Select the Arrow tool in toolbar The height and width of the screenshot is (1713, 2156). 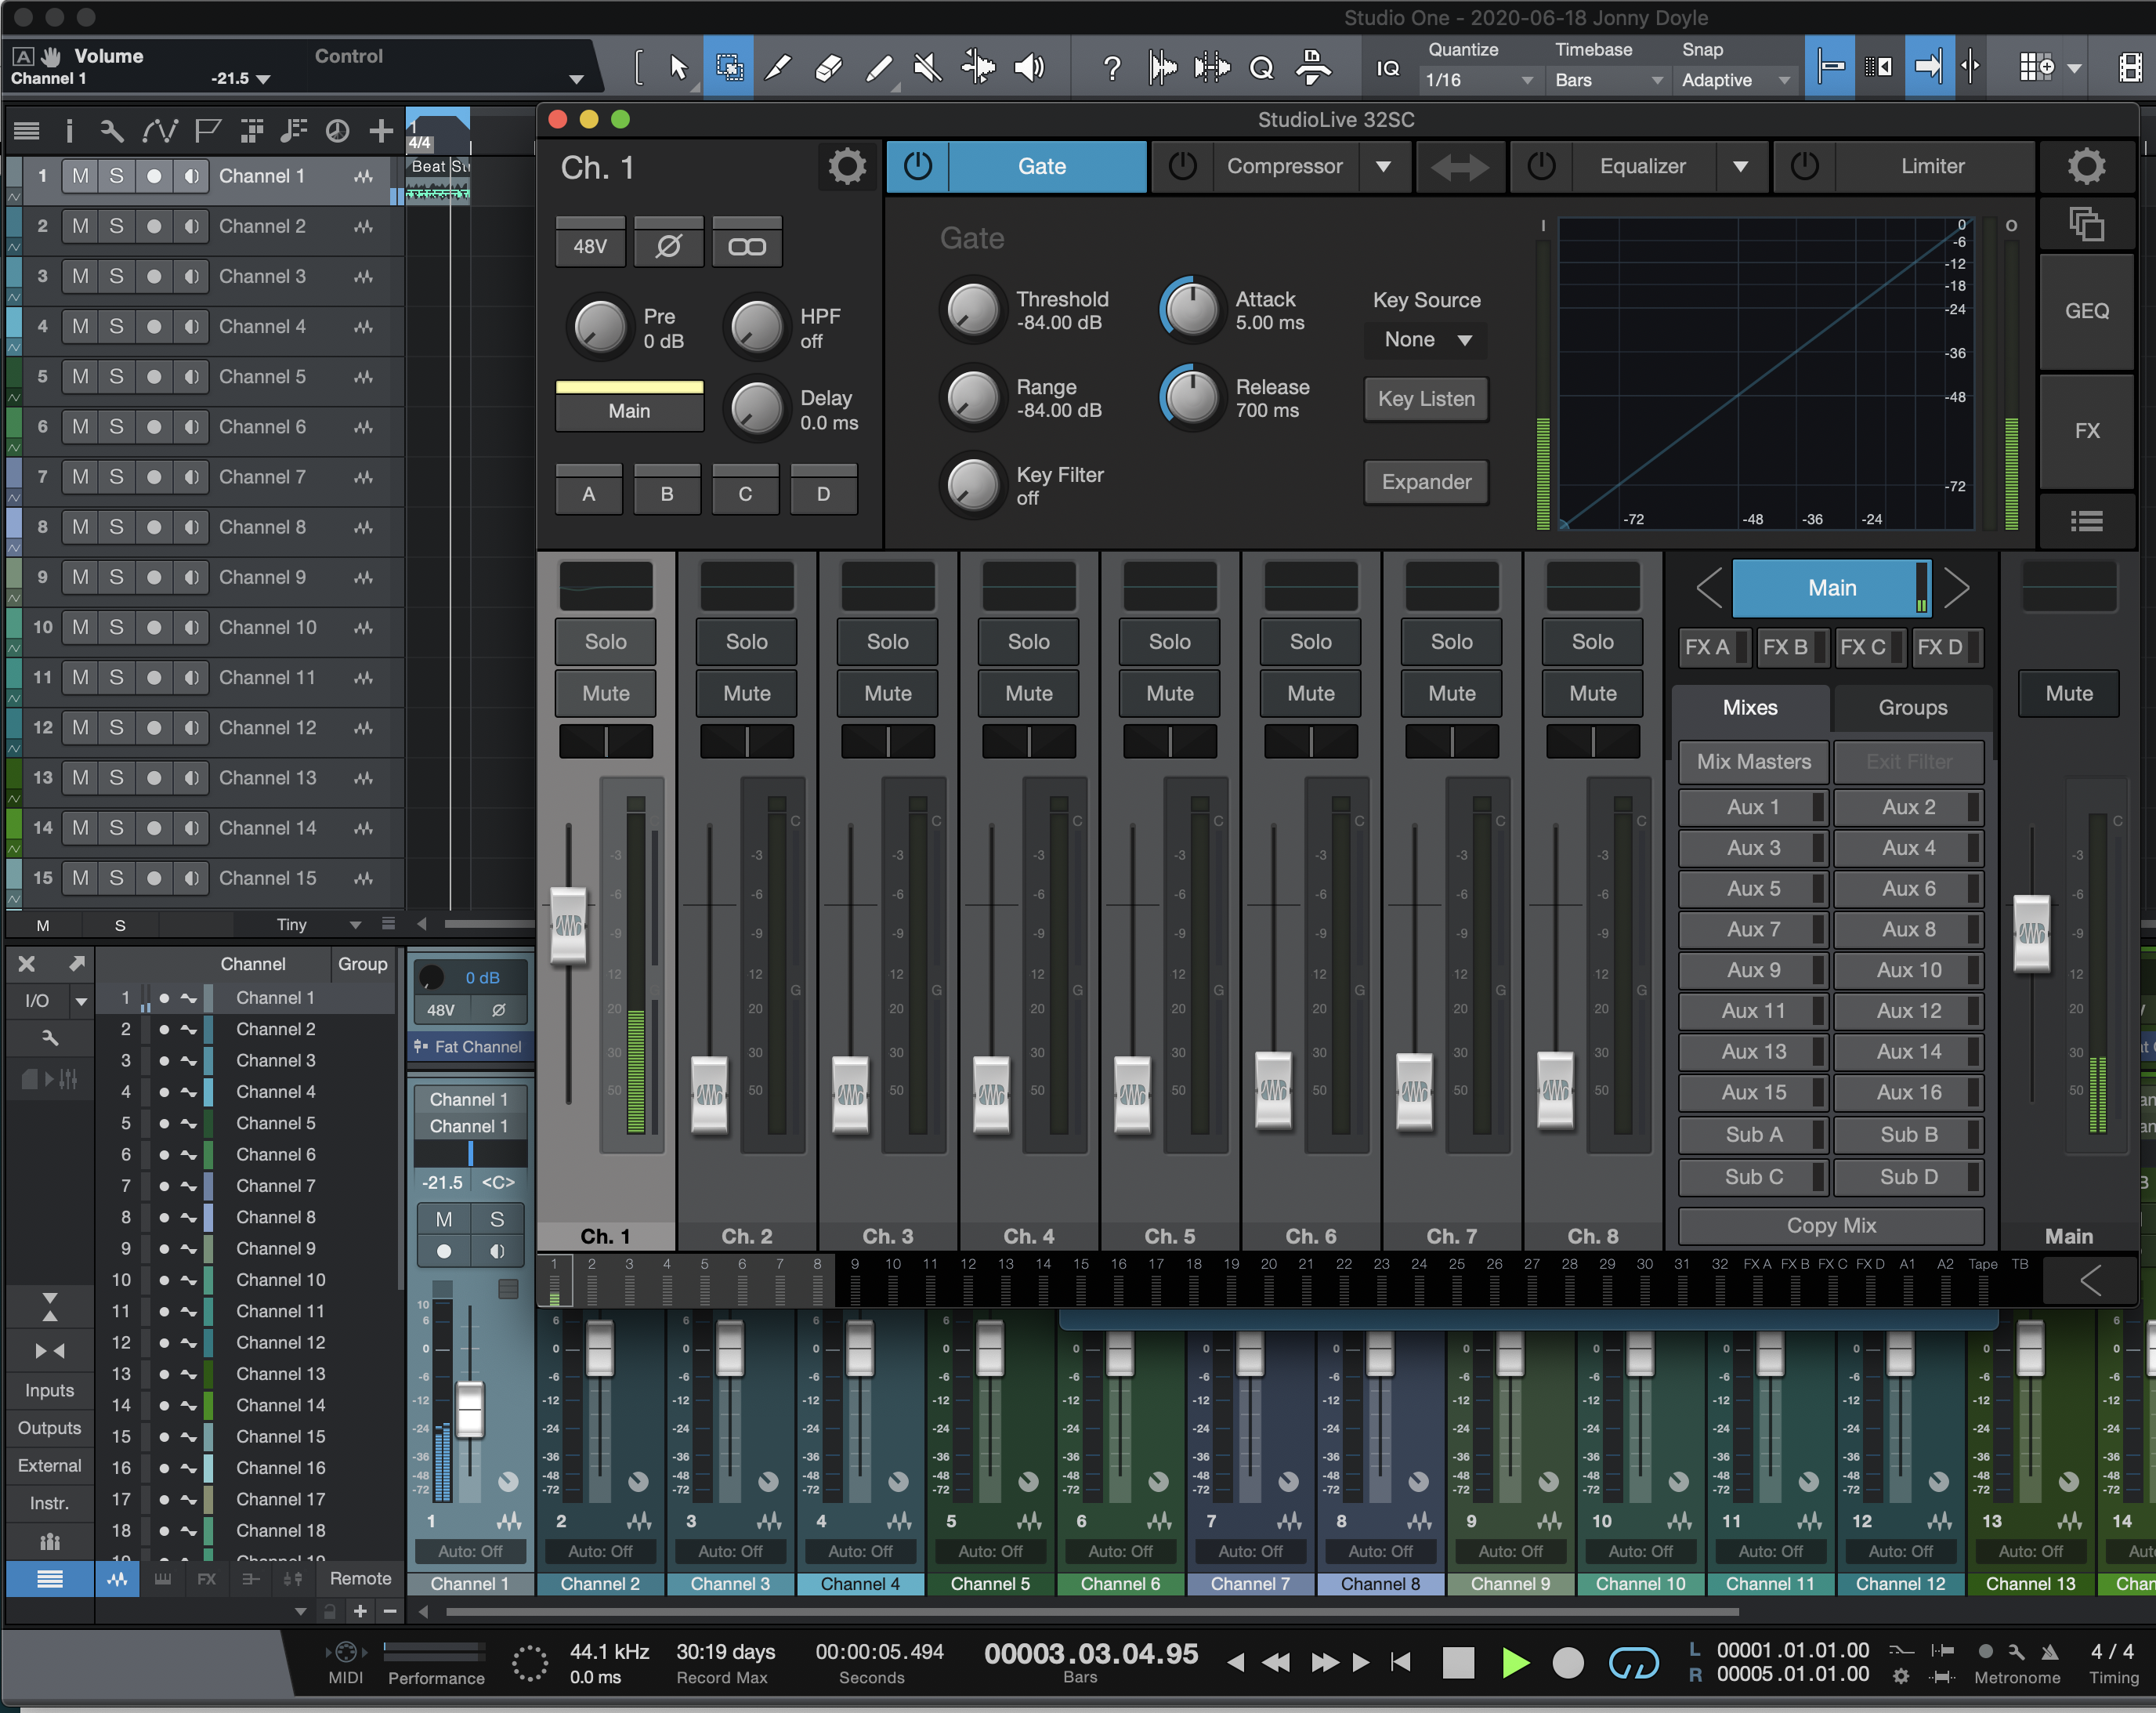679,68
